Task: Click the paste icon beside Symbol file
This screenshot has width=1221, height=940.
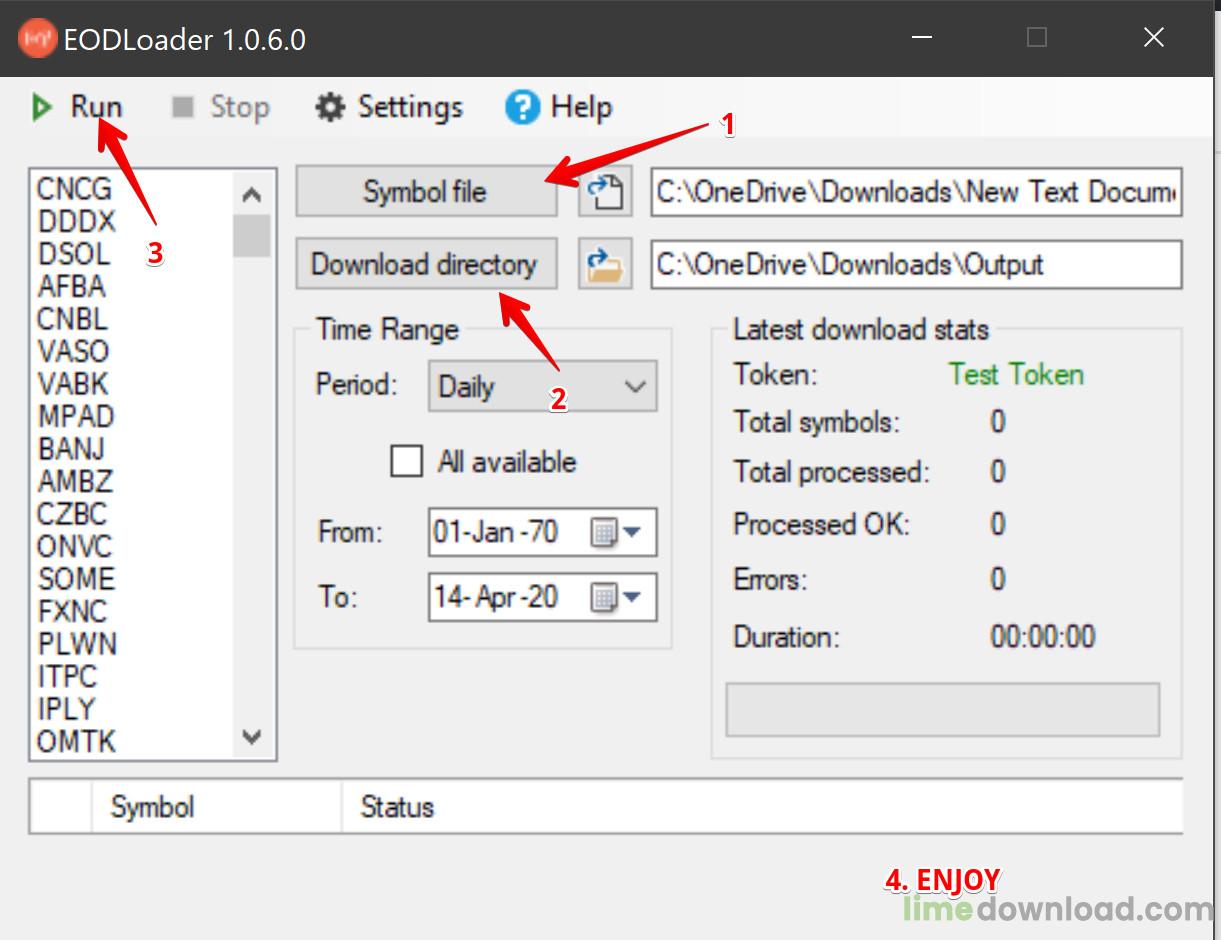Action: (x=605, y=192)
